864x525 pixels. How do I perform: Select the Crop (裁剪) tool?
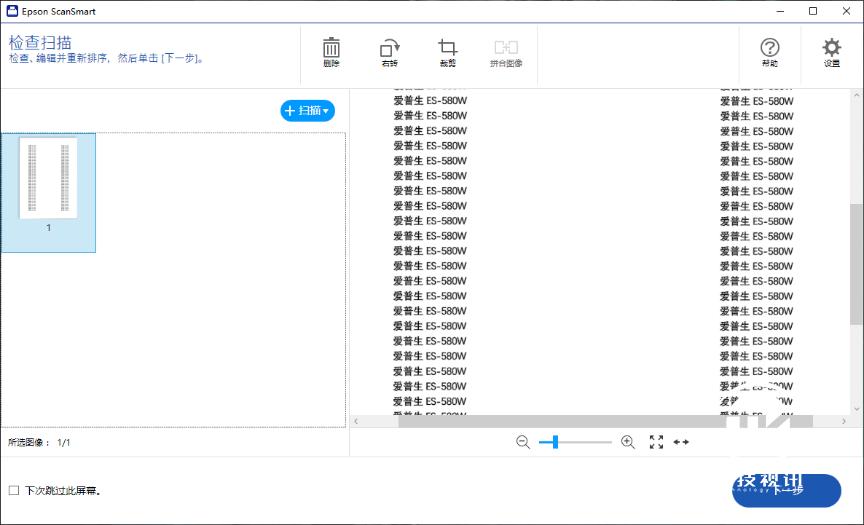pyautogui.click(x=447, y=52)
